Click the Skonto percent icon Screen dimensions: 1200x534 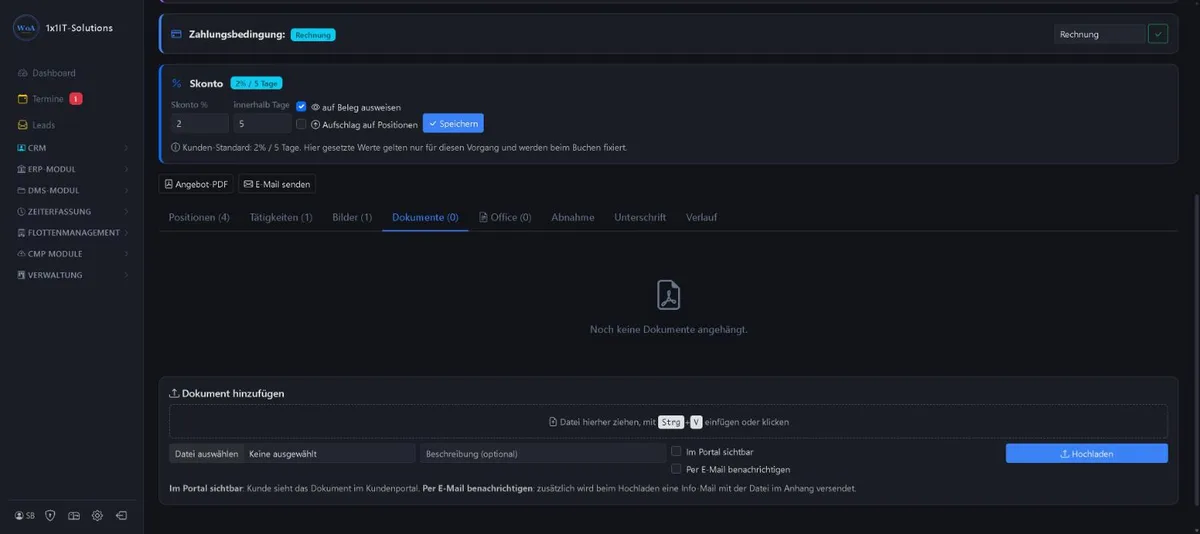176,84
